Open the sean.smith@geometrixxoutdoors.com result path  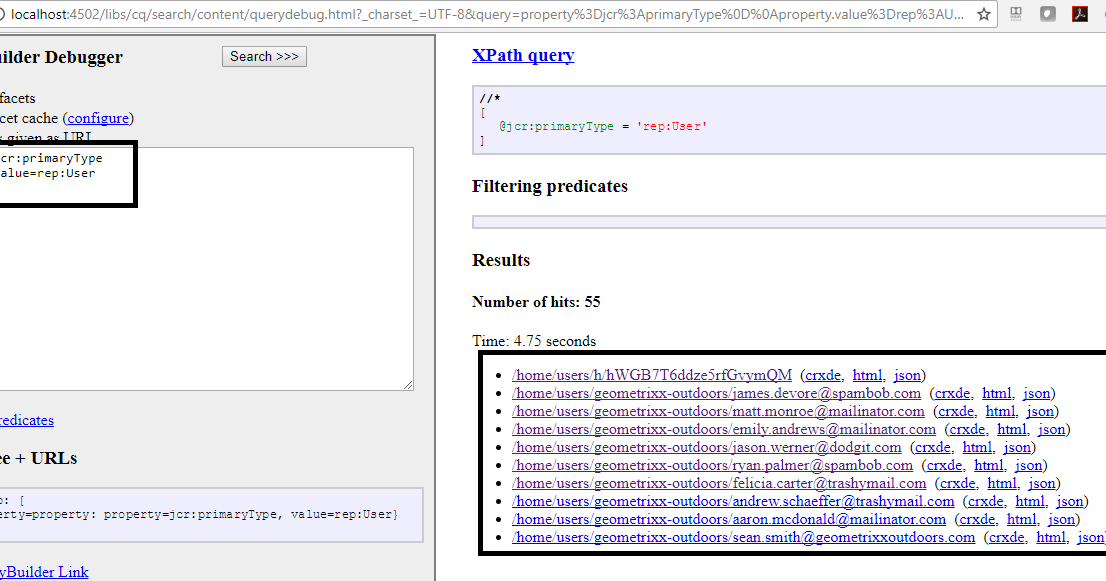pyautogui.click(x=743, y=537)
